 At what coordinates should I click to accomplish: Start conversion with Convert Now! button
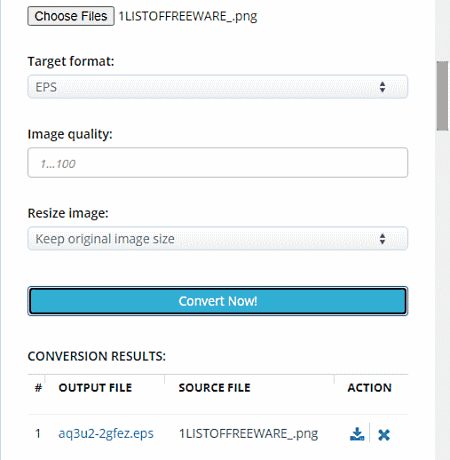point(218,301)
